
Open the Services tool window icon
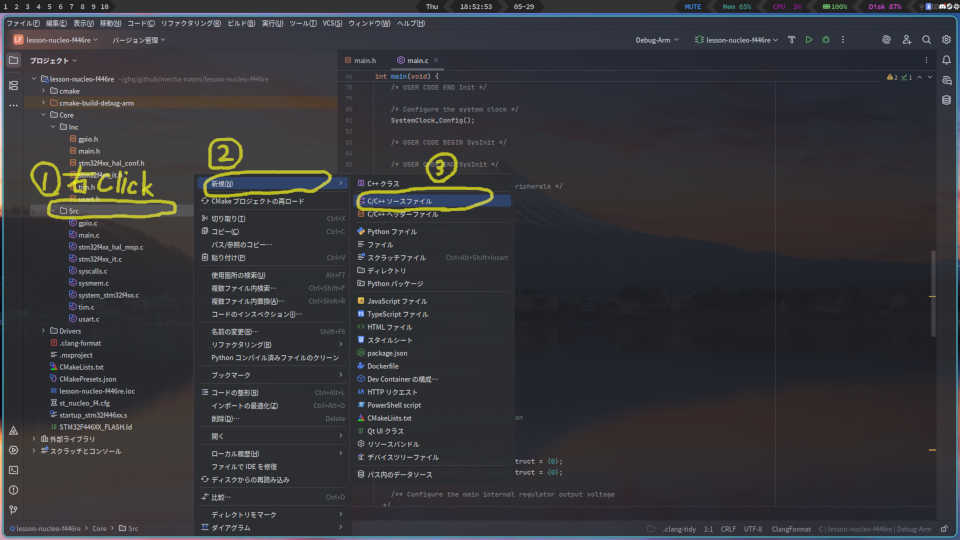point(13,450)
